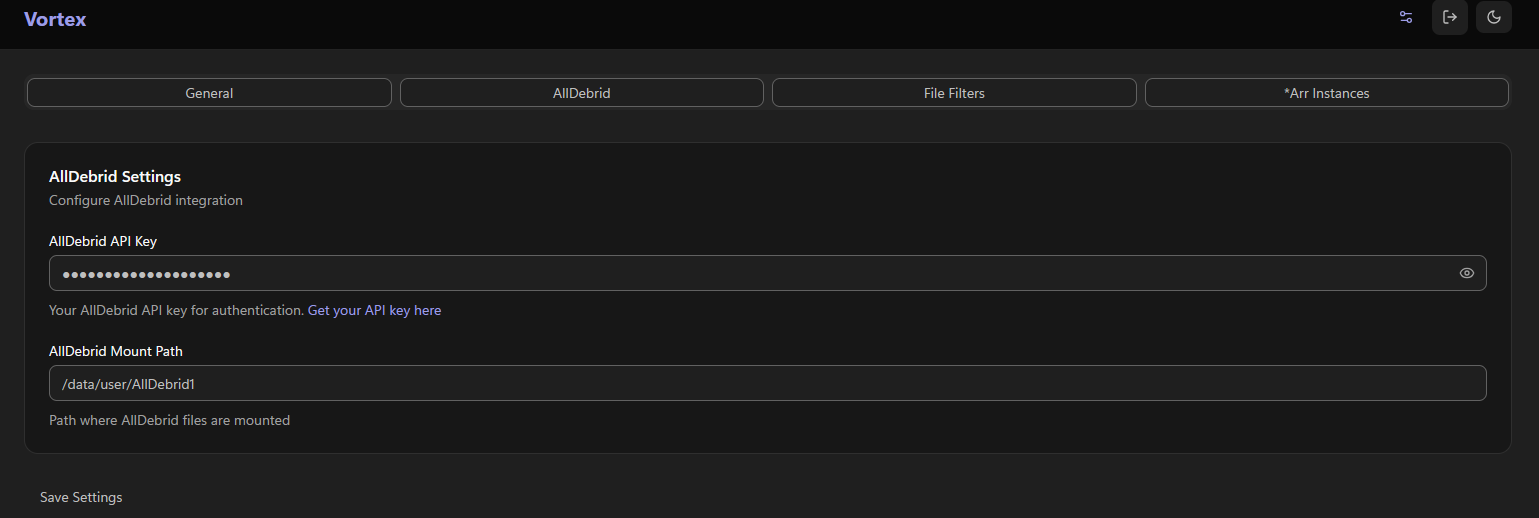Go to the *Arr Instances tab
The image size is (1539, 518).
[1326, 93]
